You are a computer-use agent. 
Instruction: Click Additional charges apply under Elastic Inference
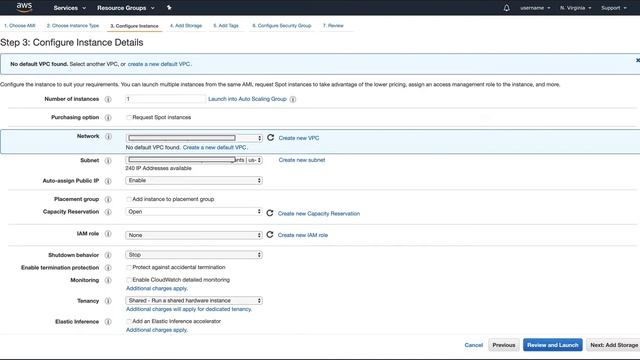(x=156, y=330)
